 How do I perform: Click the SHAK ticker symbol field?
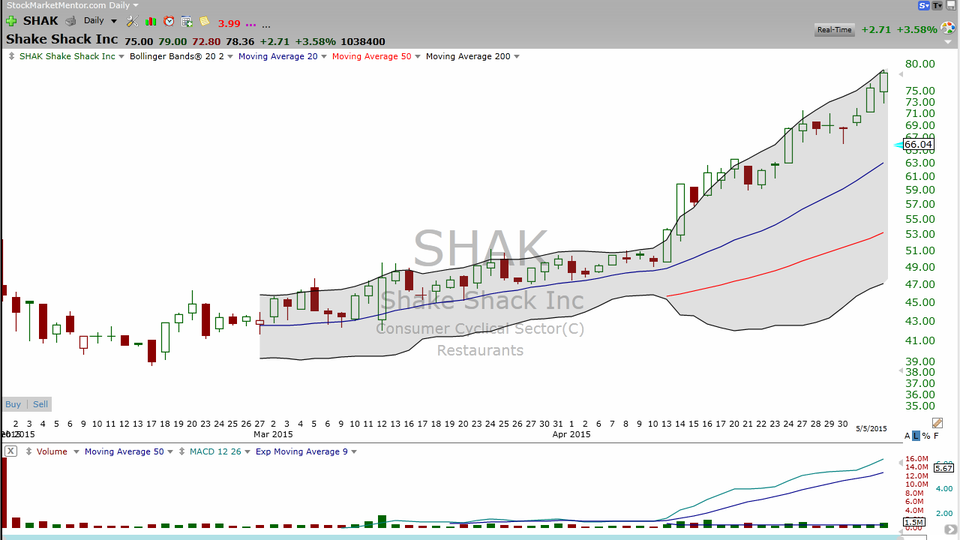pyautogui.click(x=40, y=21)
